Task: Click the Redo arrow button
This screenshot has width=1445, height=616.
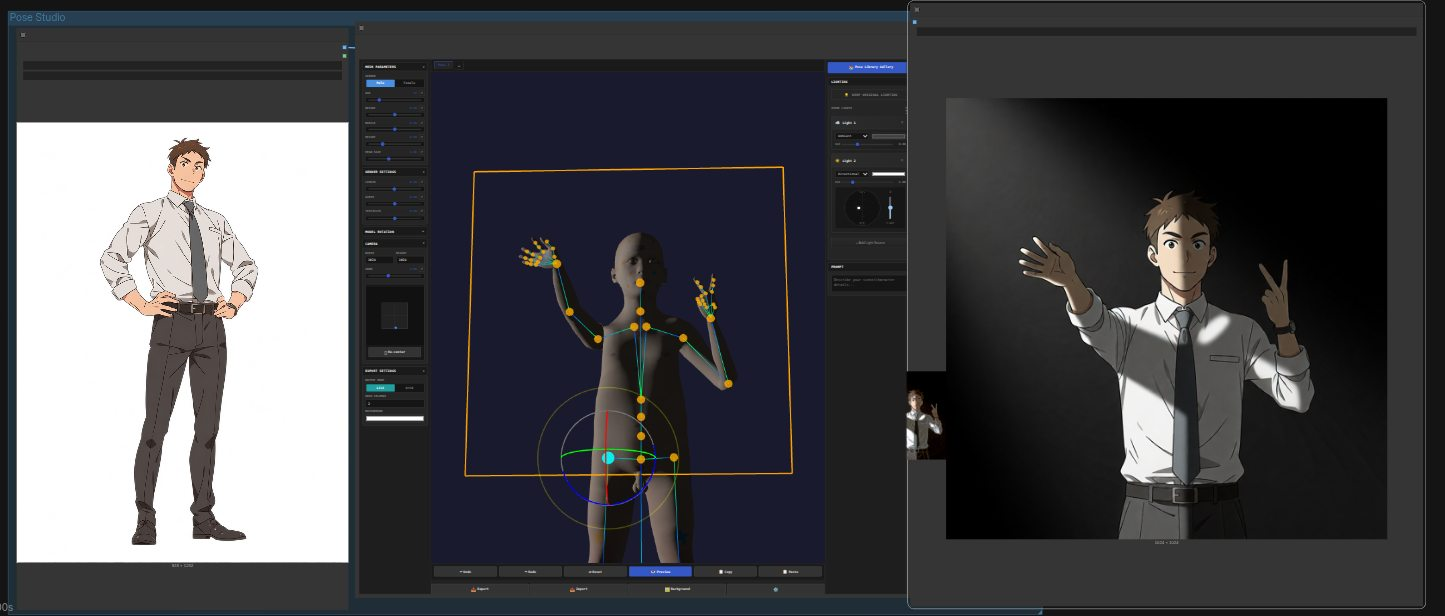Action: (x=530, y=572)
